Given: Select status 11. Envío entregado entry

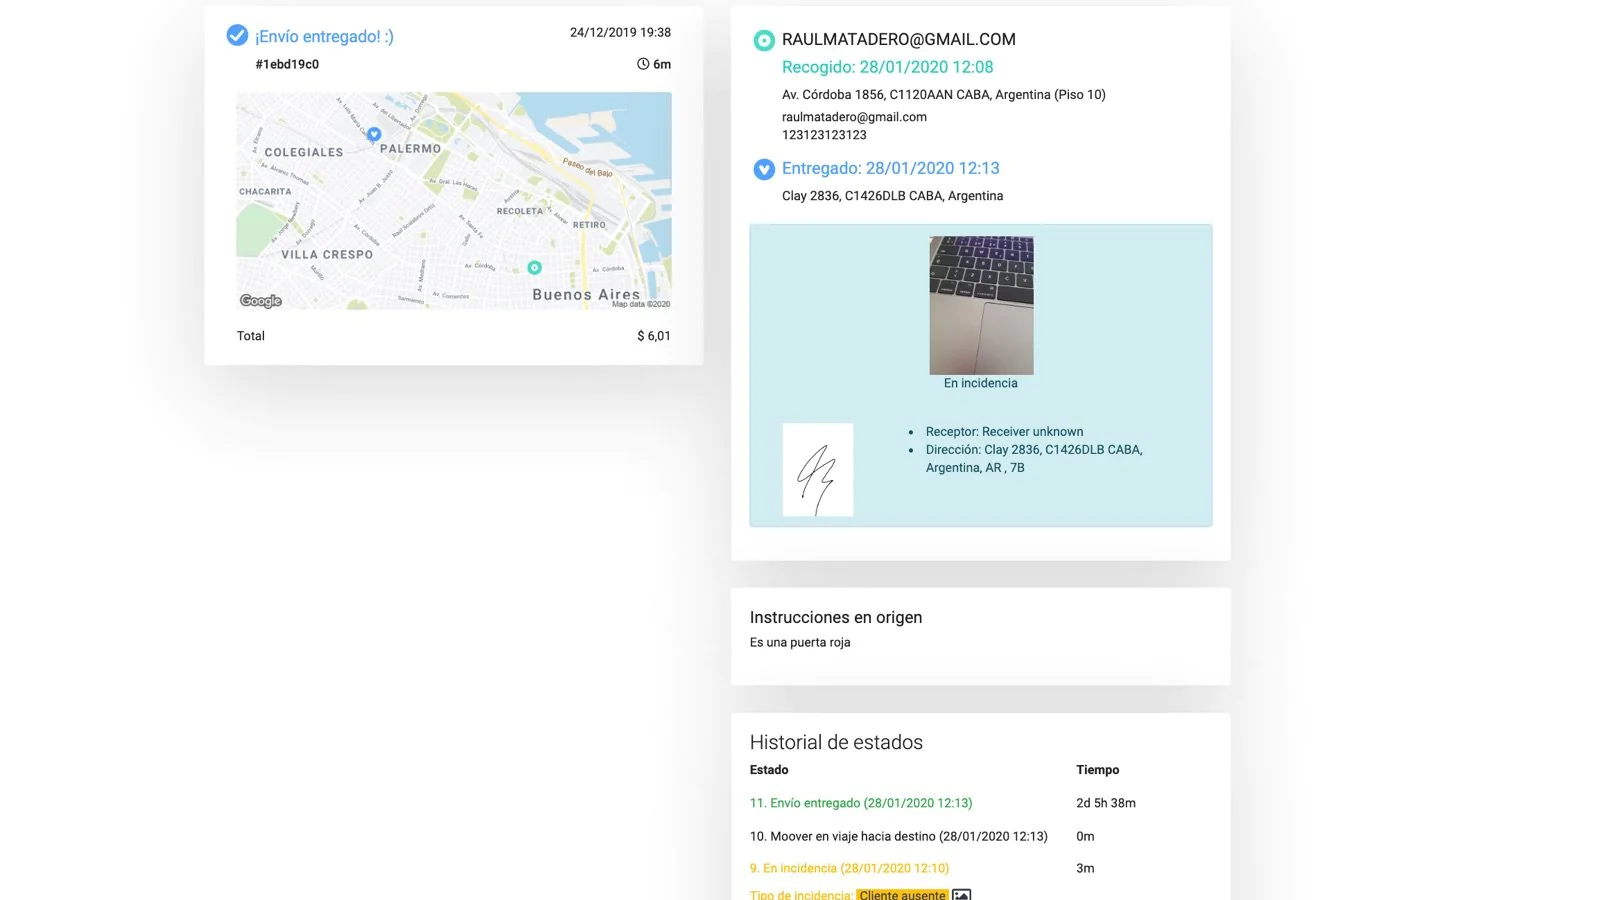Looking at the screenshot, I should tap(861, 803).
